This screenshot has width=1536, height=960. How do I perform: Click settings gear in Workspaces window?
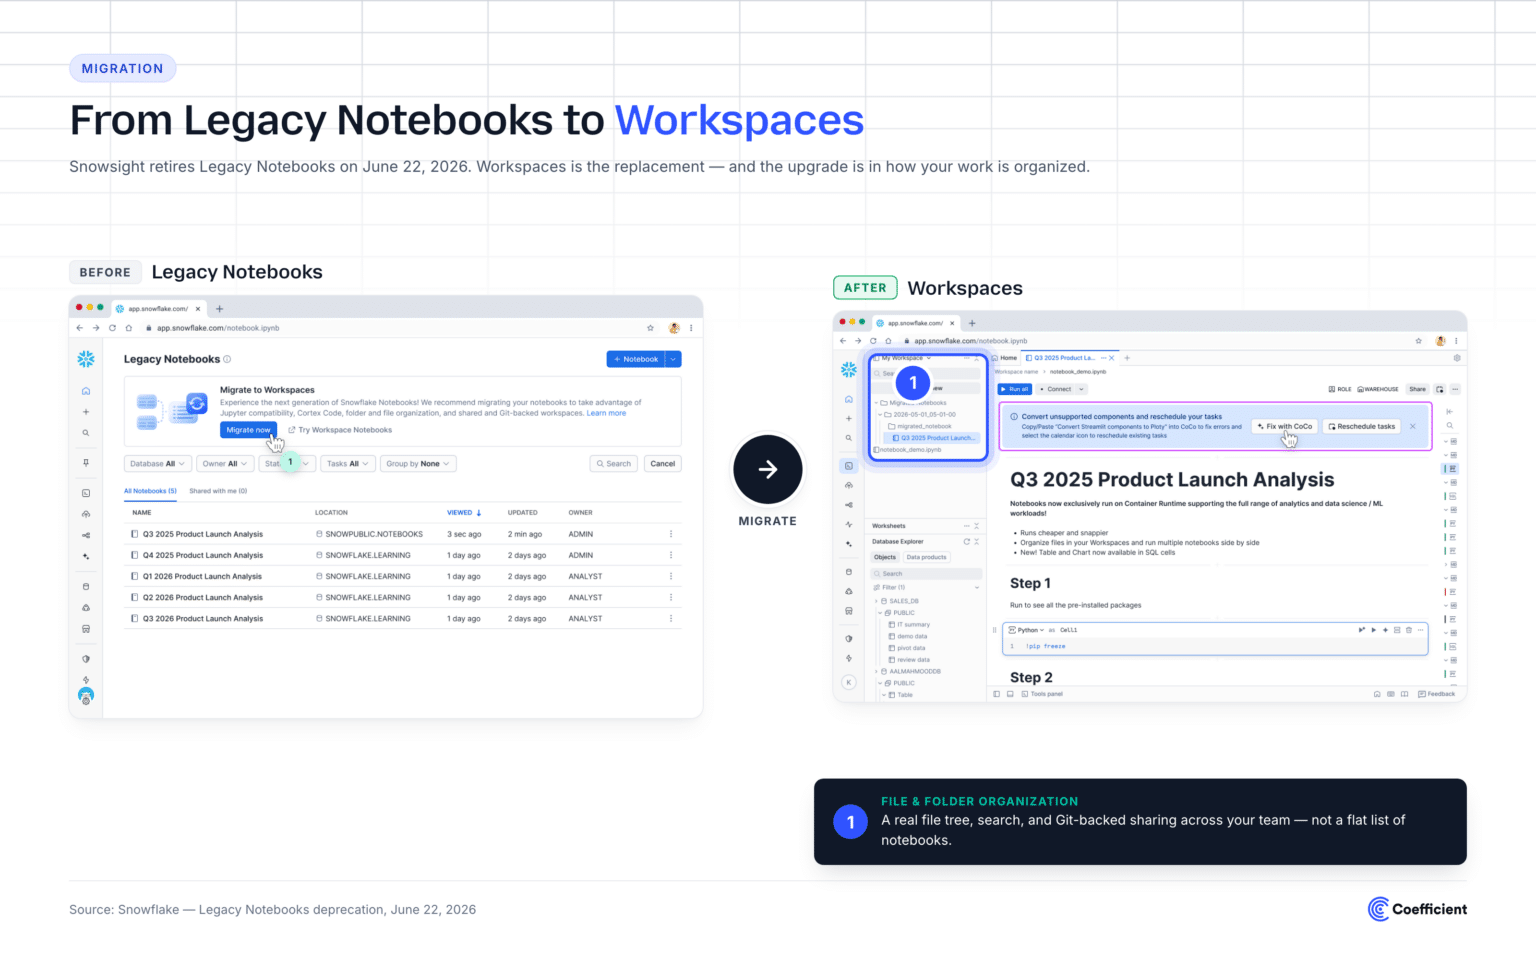coord(1457,358)
